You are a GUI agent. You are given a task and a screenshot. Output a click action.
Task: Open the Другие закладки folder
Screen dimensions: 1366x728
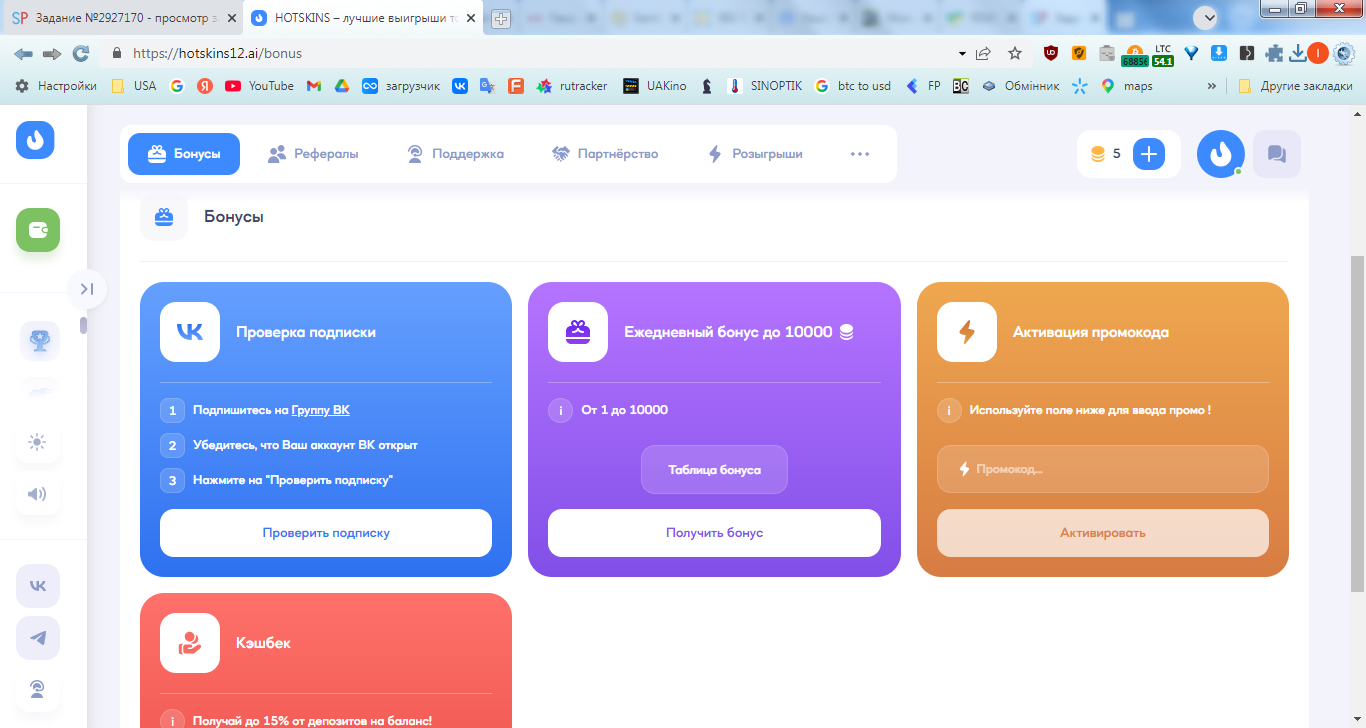(x=1295, y=86)
